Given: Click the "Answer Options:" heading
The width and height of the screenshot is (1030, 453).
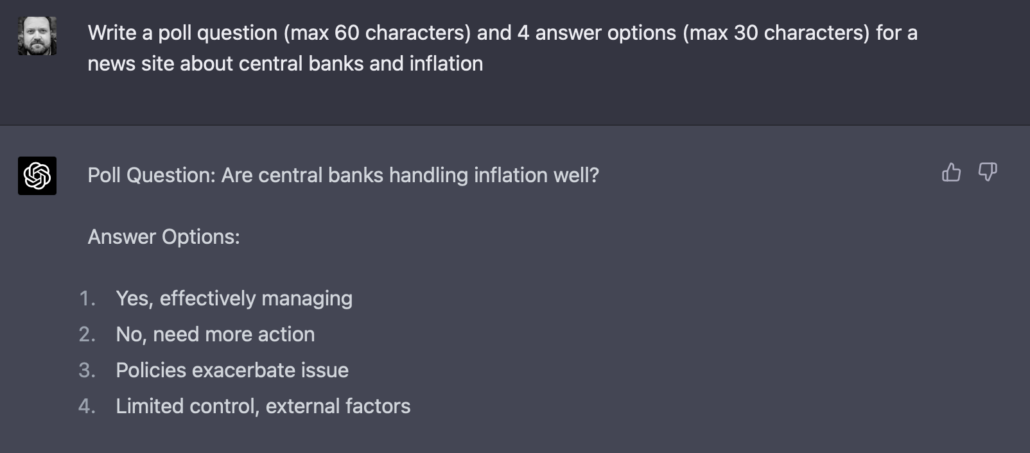Looking at the screenshot, I should pos(163,237).
